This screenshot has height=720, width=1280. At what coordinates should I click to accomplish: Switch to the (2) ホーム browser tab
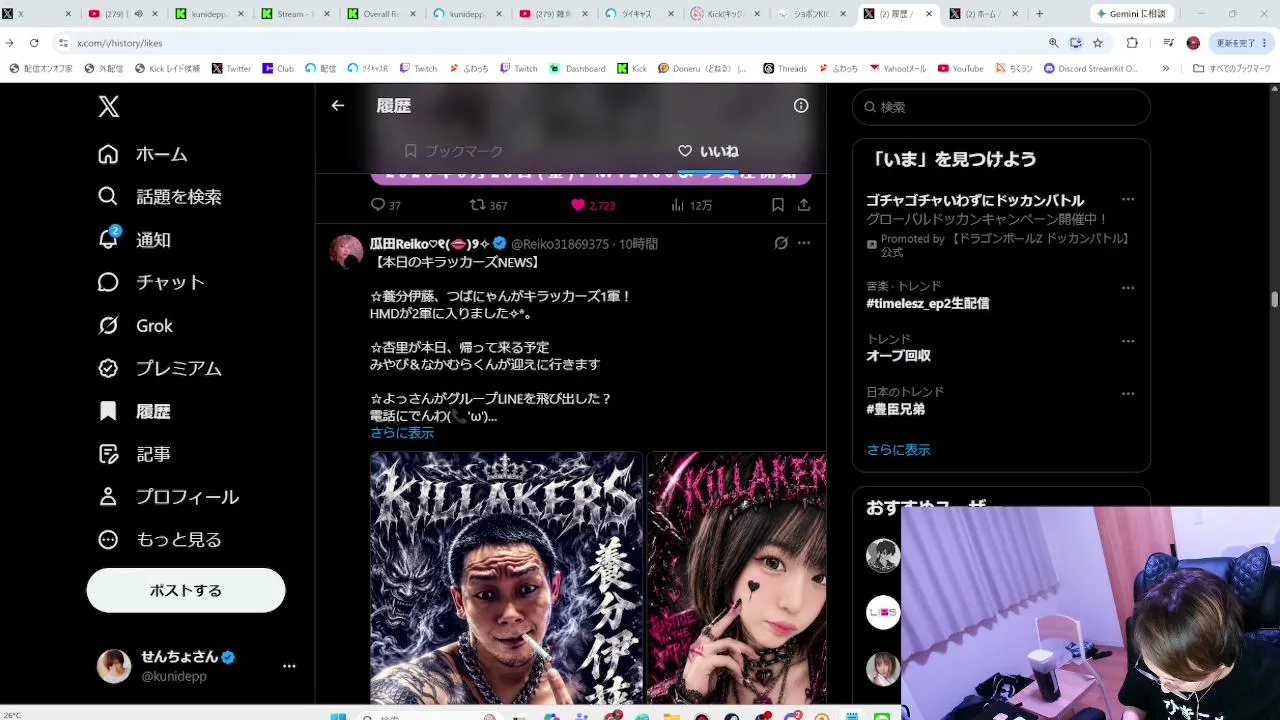coord(983,14)
